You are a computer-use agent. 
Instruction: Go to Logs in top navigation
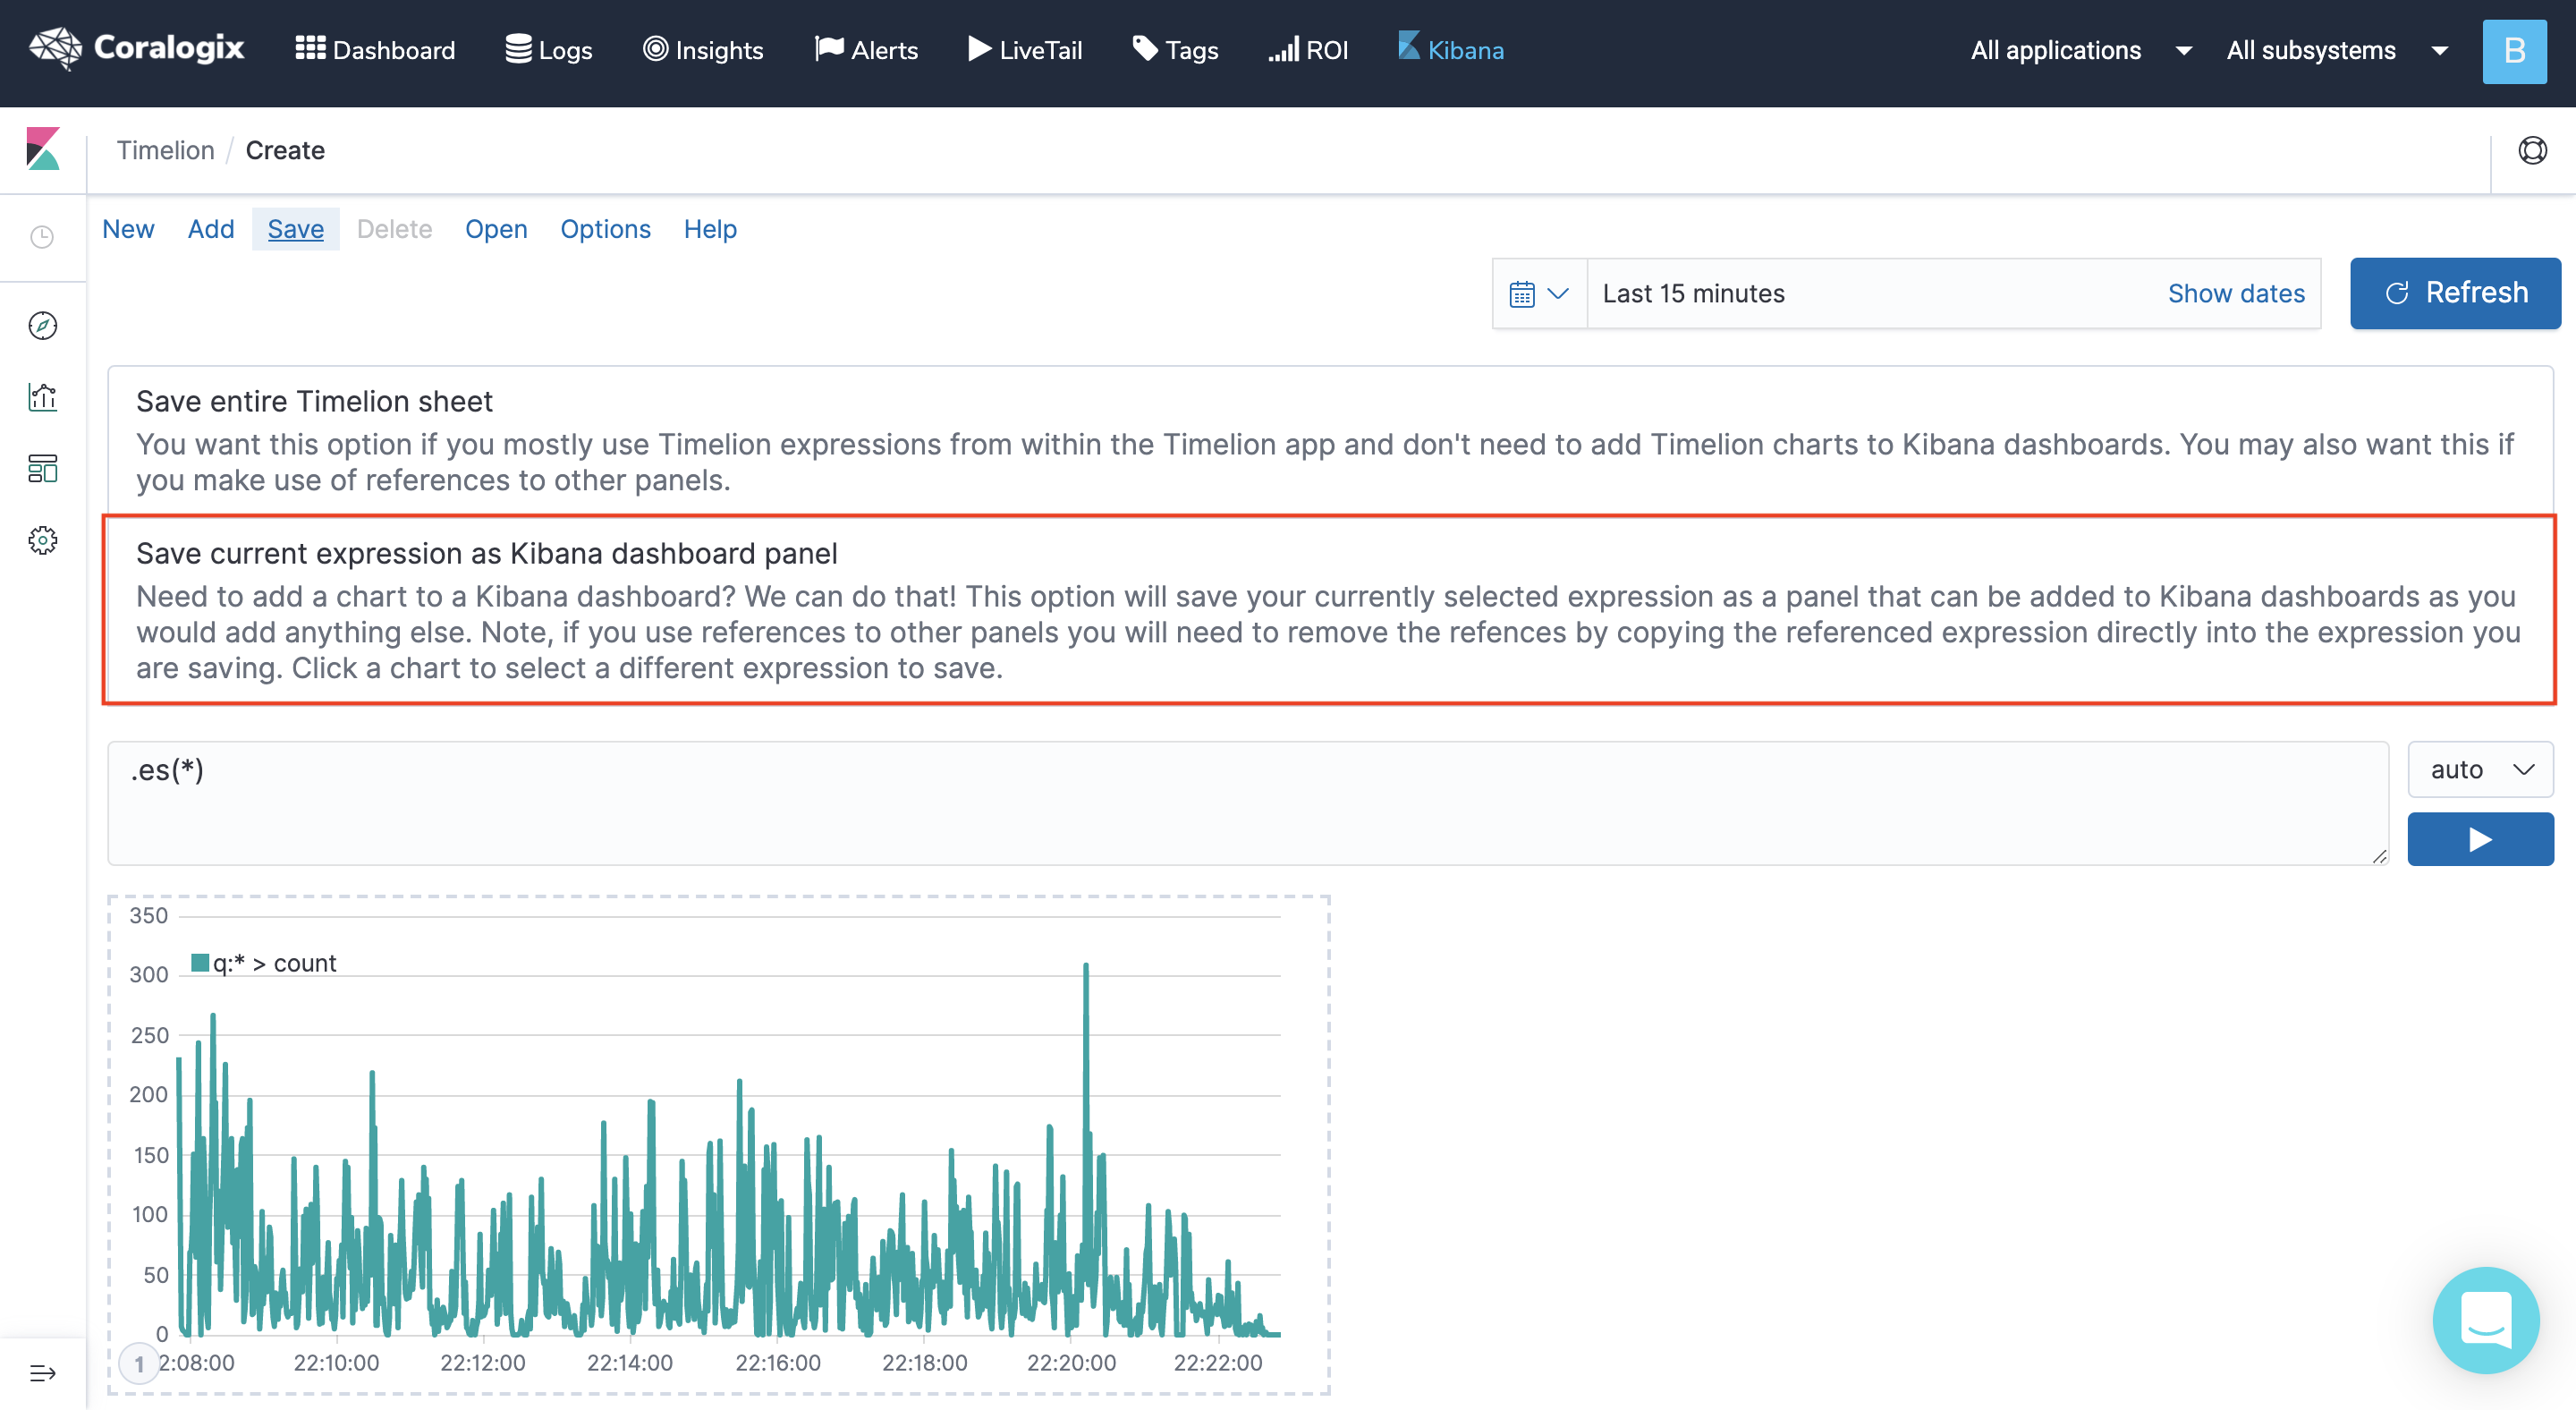[548, 50]
